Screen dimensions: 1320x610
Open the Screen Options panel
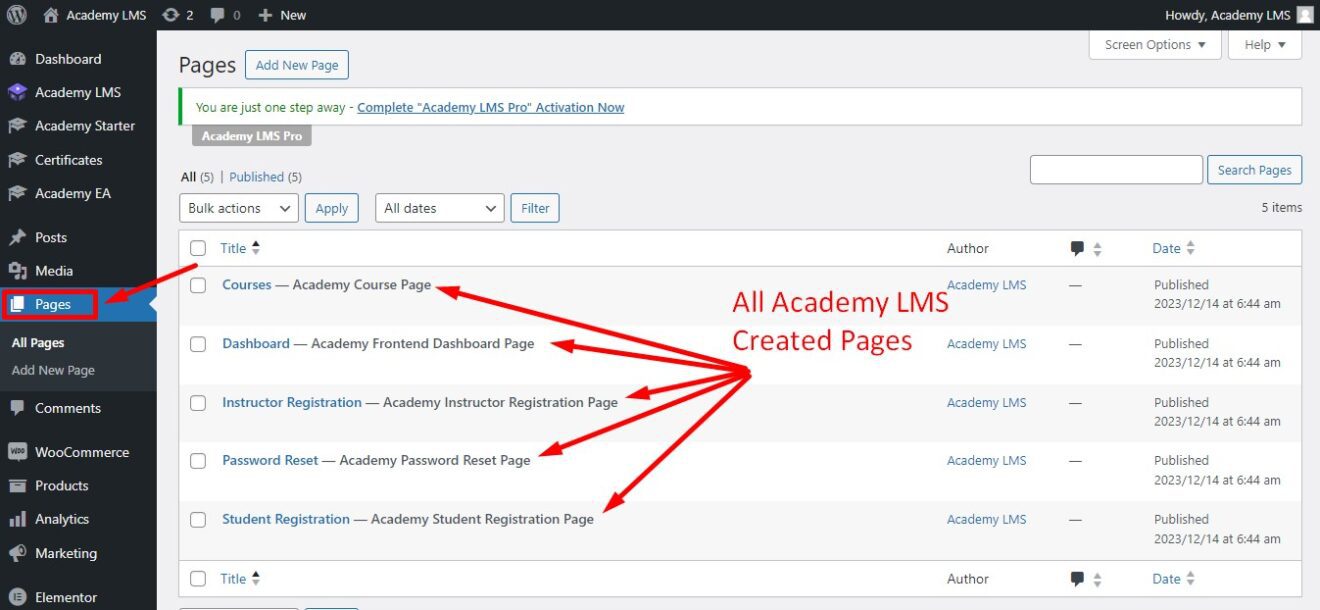[x=1155, y=44]
